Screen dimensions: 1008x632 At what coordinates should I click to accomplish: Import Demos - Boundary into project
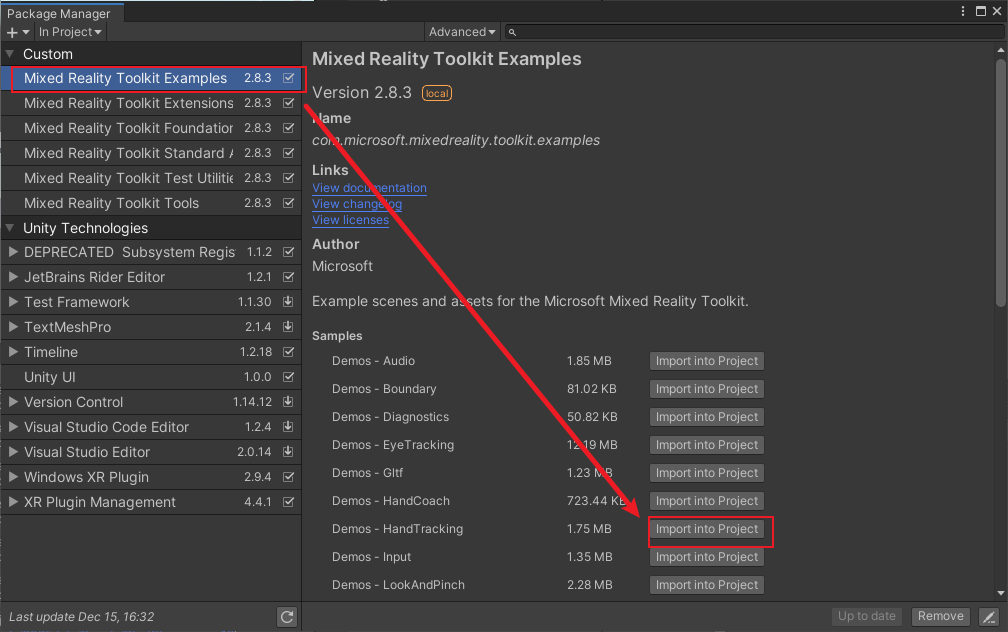[706, 389]
